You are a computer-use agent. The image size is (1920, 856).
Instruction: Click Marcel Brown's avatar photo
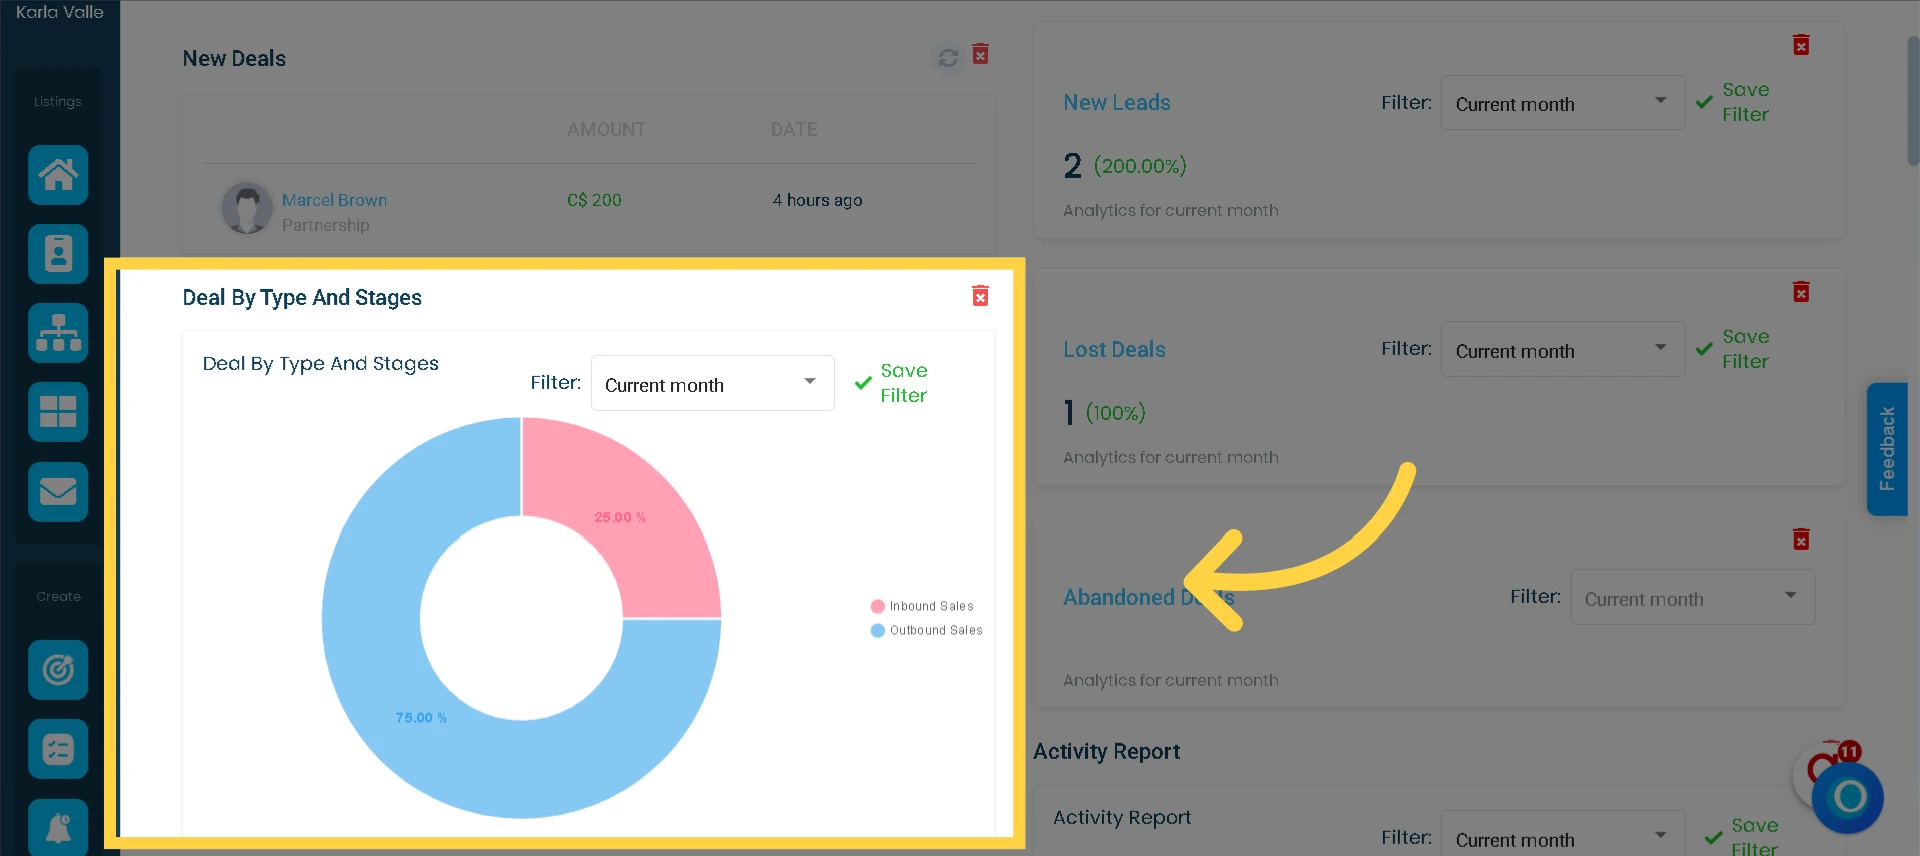click(246, 208)
